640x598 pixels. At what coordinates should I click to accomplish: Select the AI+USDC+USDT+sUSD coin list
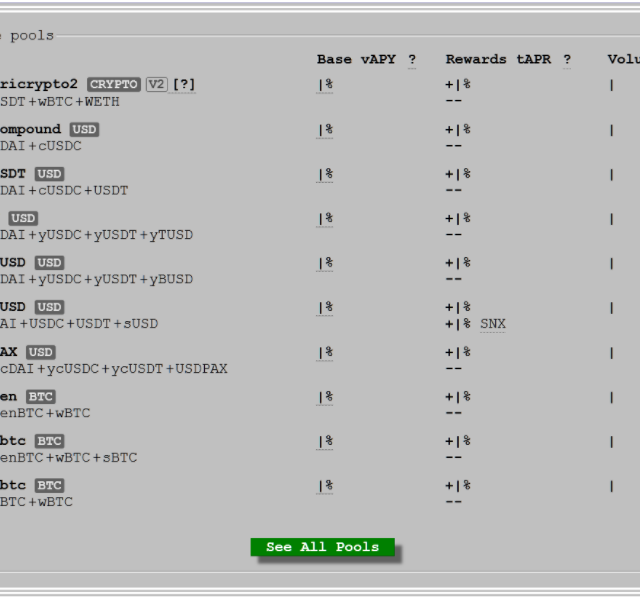pos(79,324)
